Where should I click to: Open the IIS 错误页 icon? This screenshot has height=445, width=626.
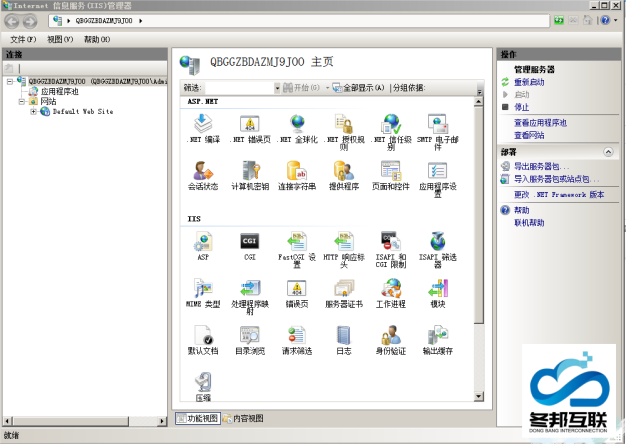pos(297,293)
